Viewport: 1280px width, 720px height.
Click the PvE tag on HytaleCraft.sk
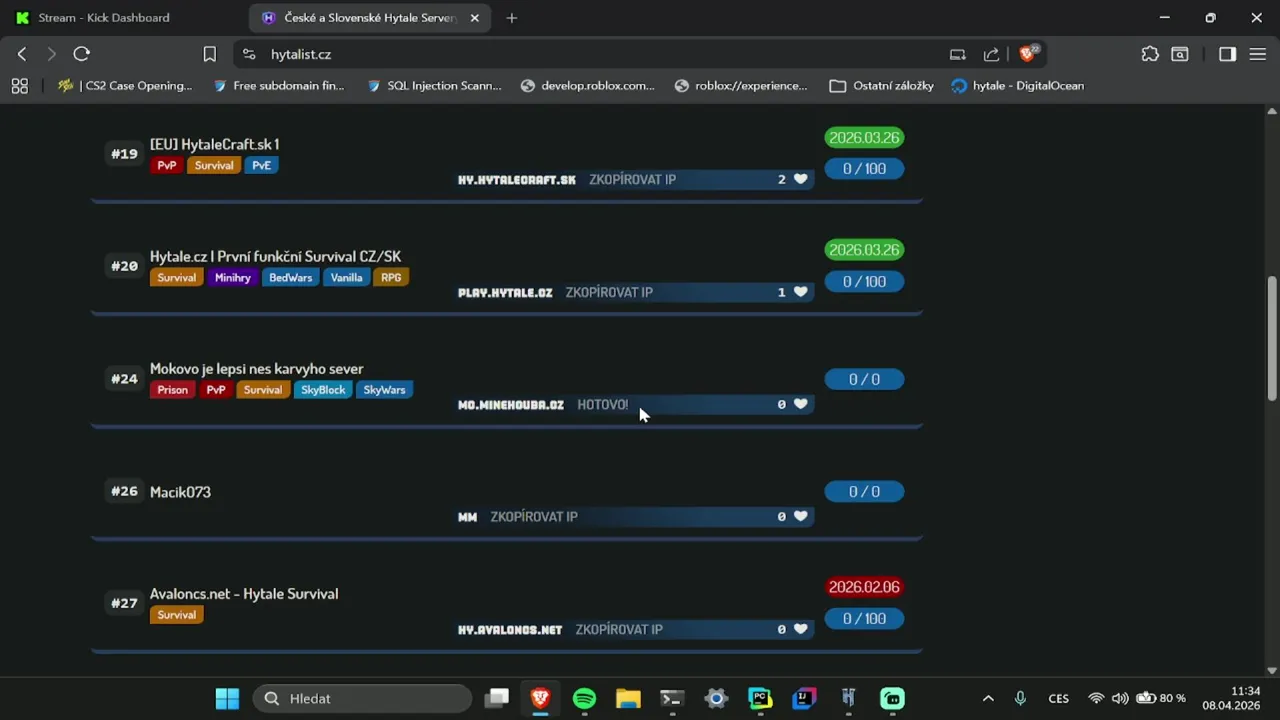[x=261, y=166]
